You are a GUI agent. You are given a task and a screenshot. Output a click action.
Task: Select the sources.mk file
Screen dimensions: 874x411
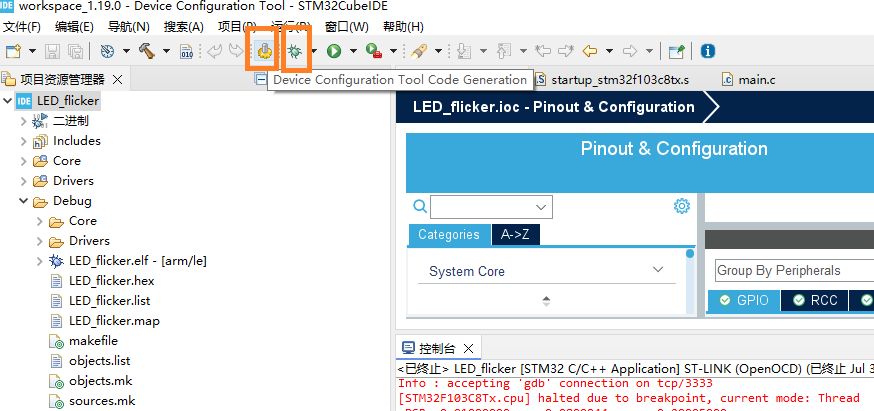pyautogui.click(x=102, y=401)
